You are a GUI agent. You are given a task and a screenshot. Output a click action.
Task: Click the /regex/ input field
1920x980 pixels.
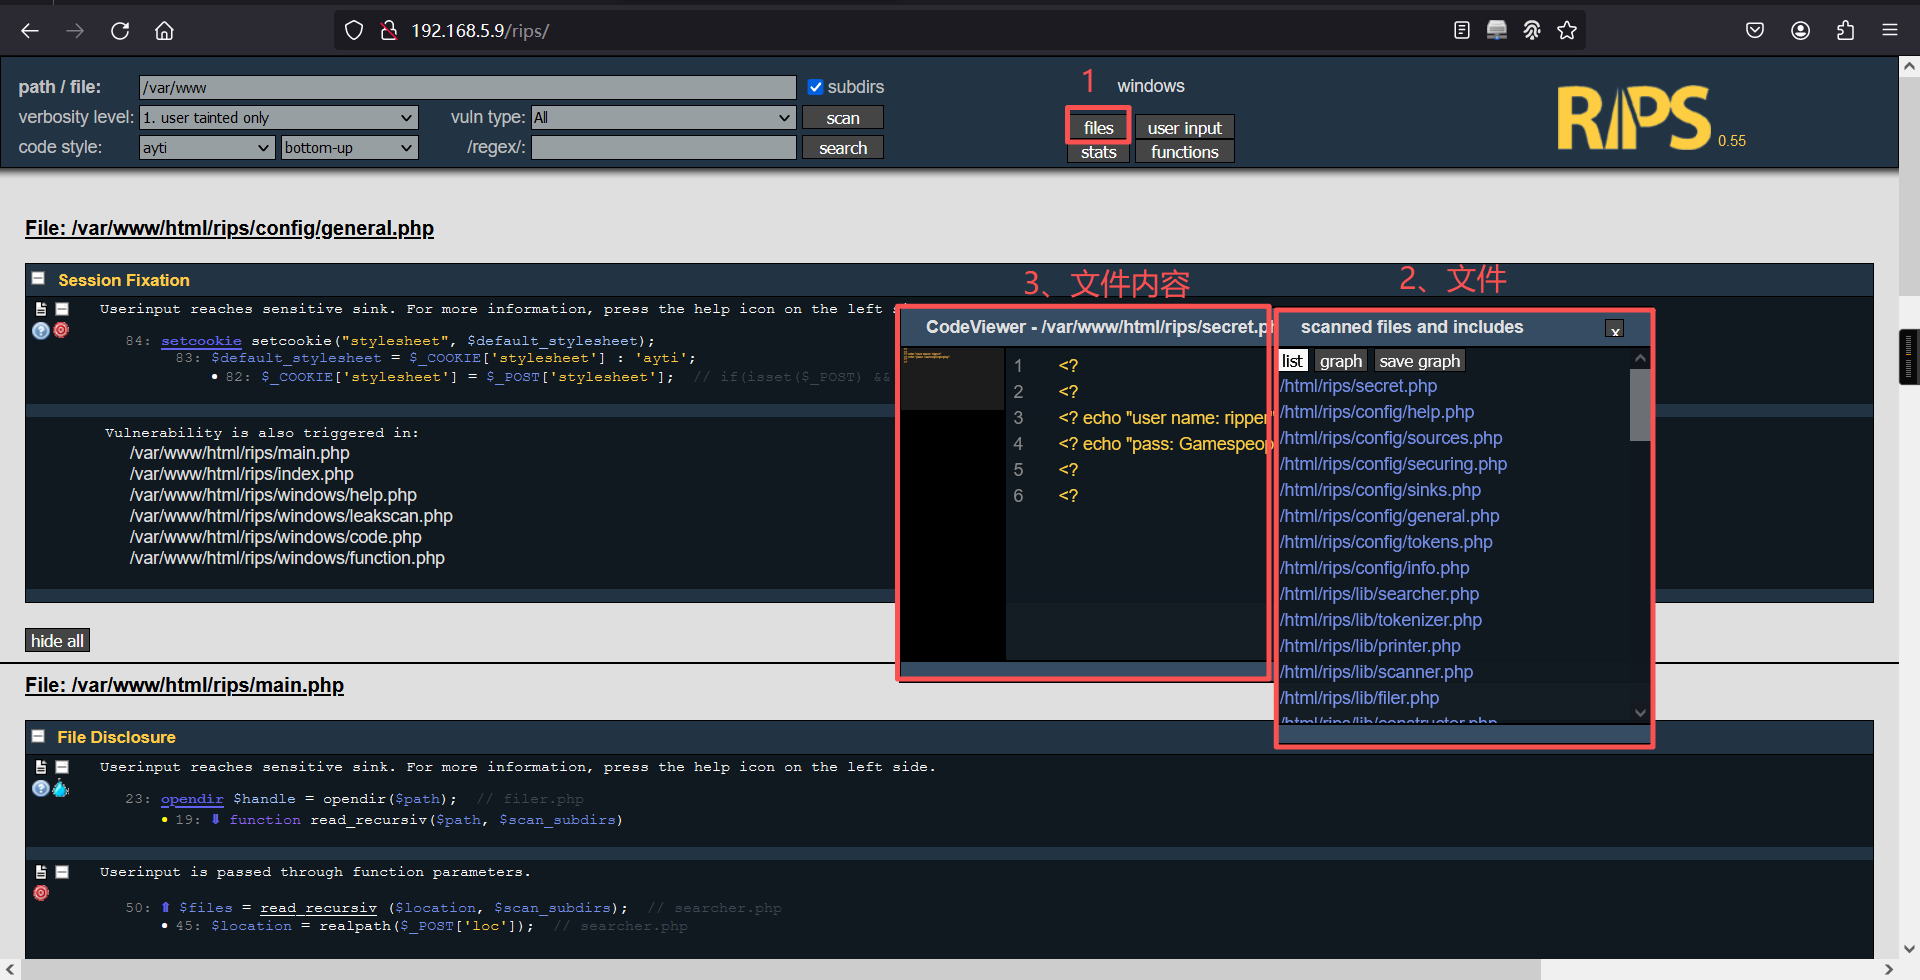[663, 147]
